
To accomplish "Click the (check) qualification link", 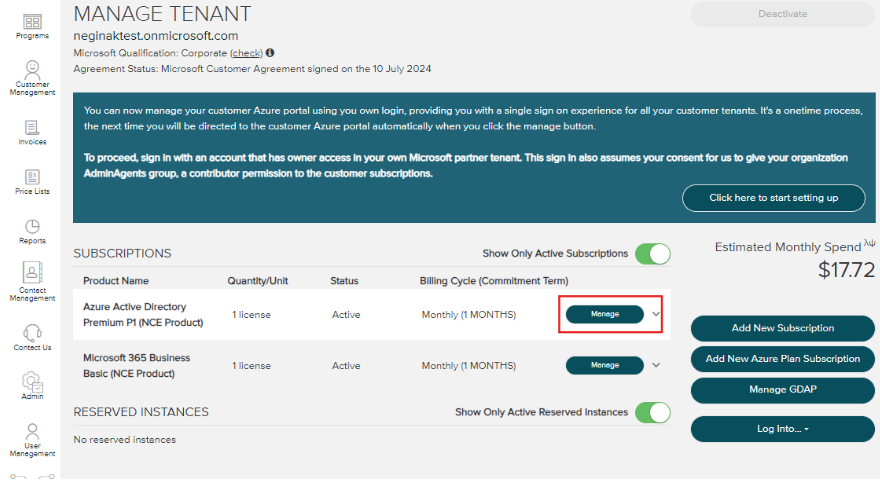I will (246, 53).
